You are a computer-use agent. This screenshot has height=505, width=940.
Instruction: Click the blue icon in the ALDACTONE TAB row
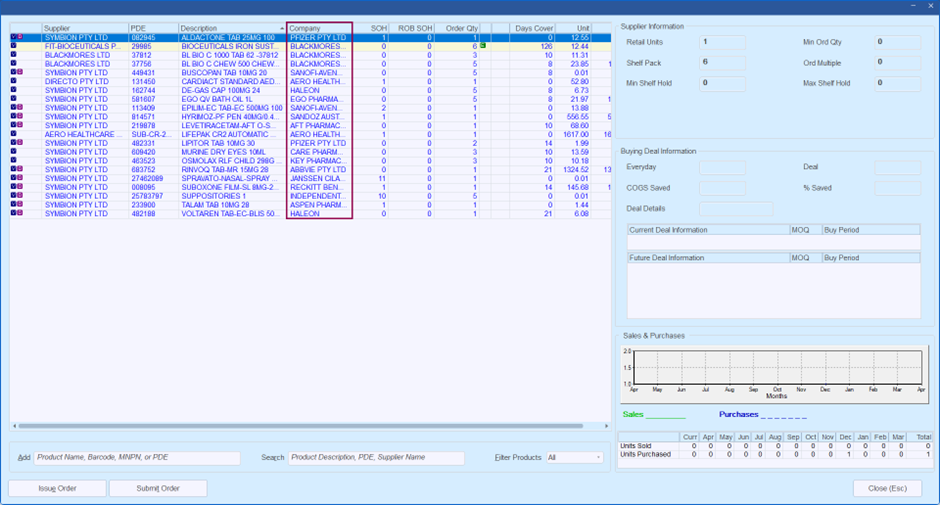point(14,37)
